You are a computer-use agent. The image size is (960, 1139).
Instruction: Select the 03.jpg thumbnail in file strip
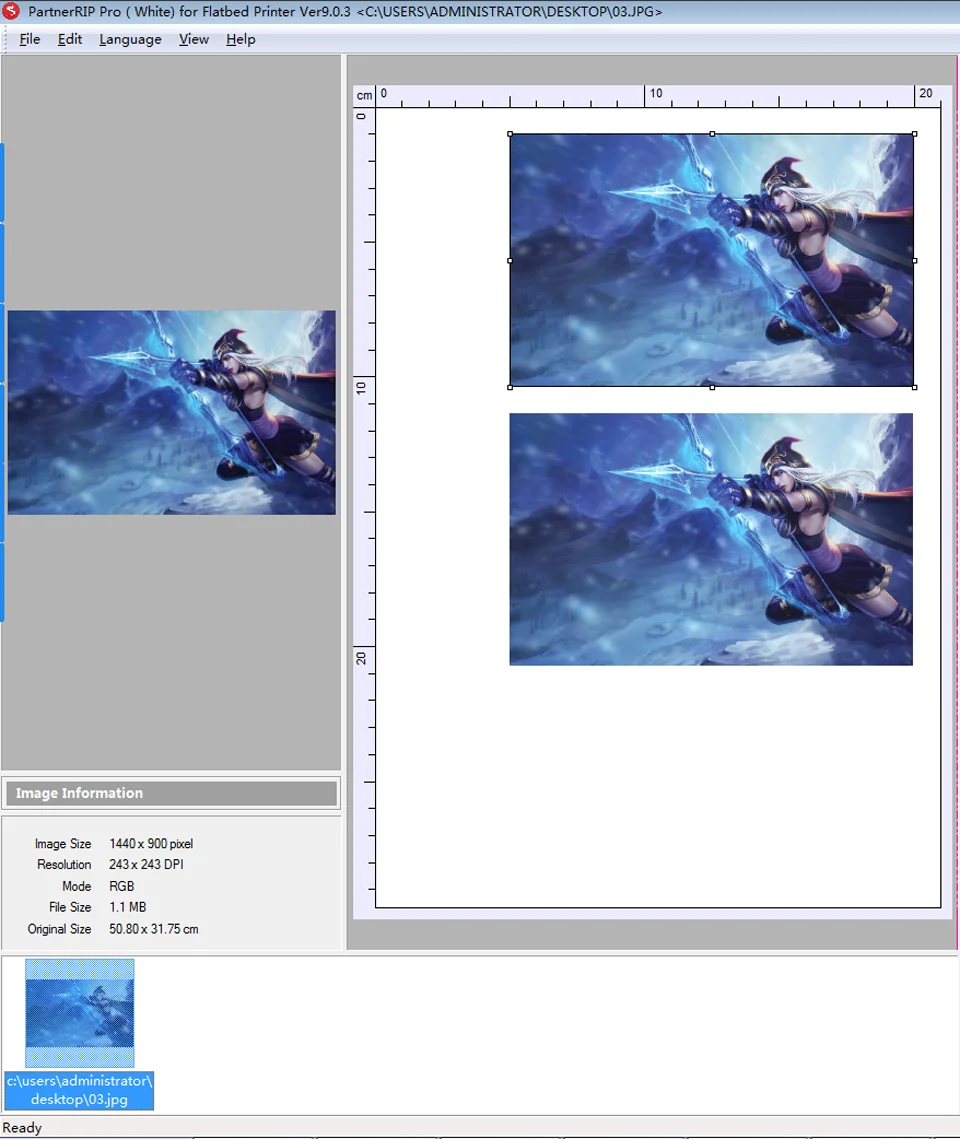tap(80, 1013)
